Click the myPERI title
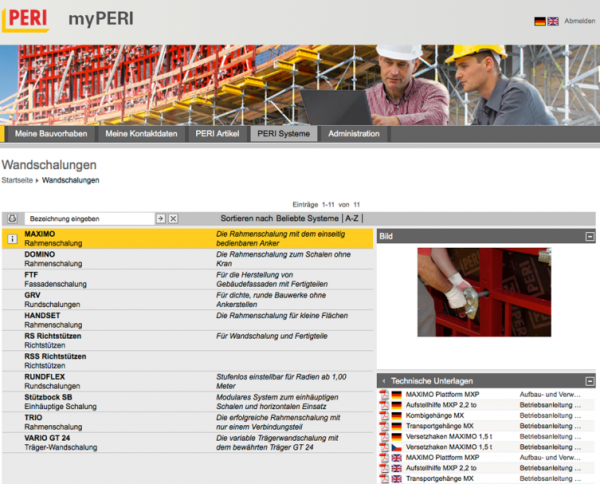The width and height of the screenshot is (600, 484). click(101, 19)
